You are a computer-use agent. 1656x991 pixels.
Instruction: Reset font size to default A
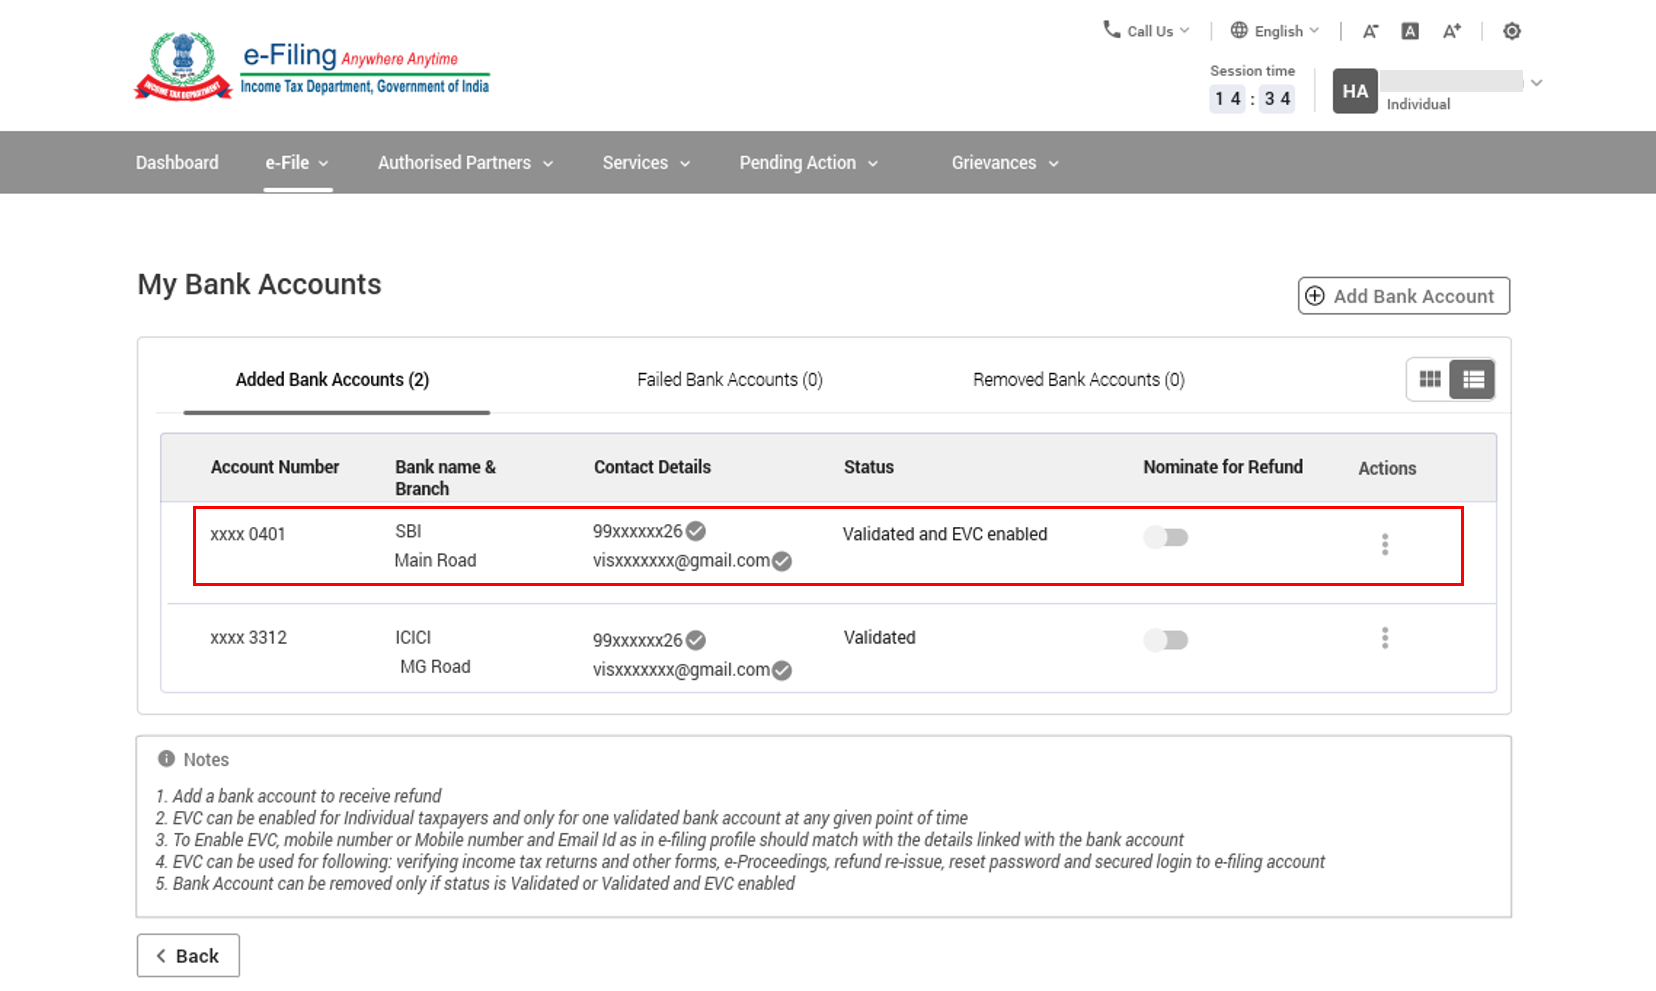click(1410, 31)
